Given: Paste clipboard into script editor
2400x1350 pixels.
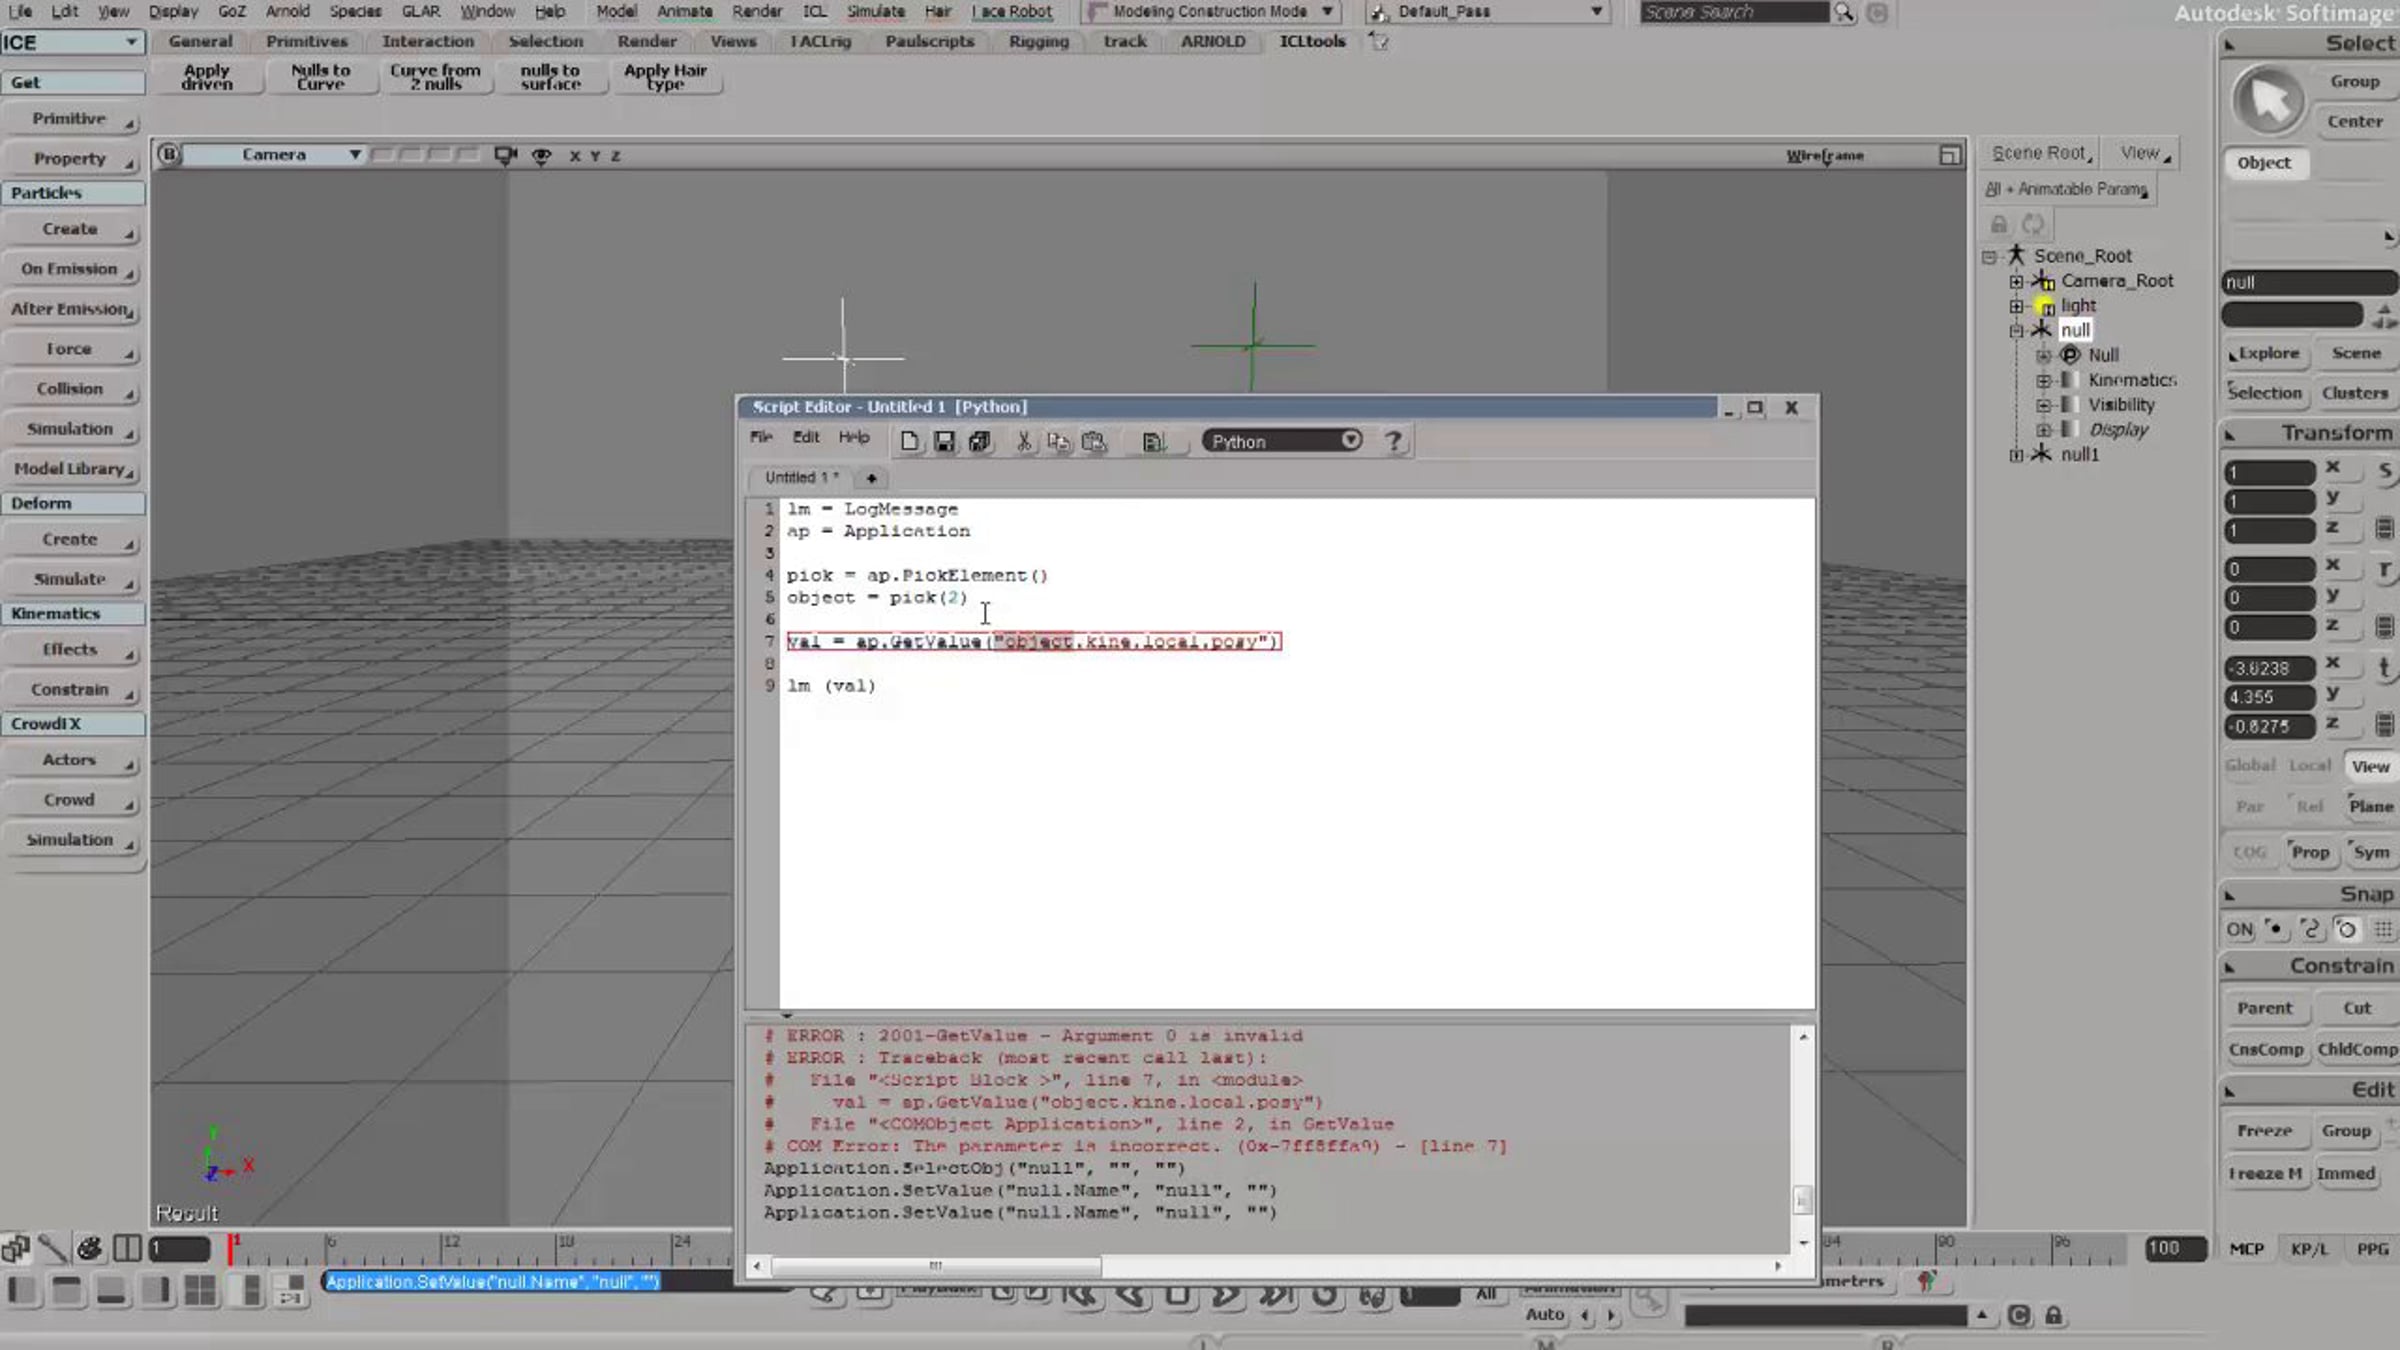Looking at the screenshot, I should (1094, 441).
